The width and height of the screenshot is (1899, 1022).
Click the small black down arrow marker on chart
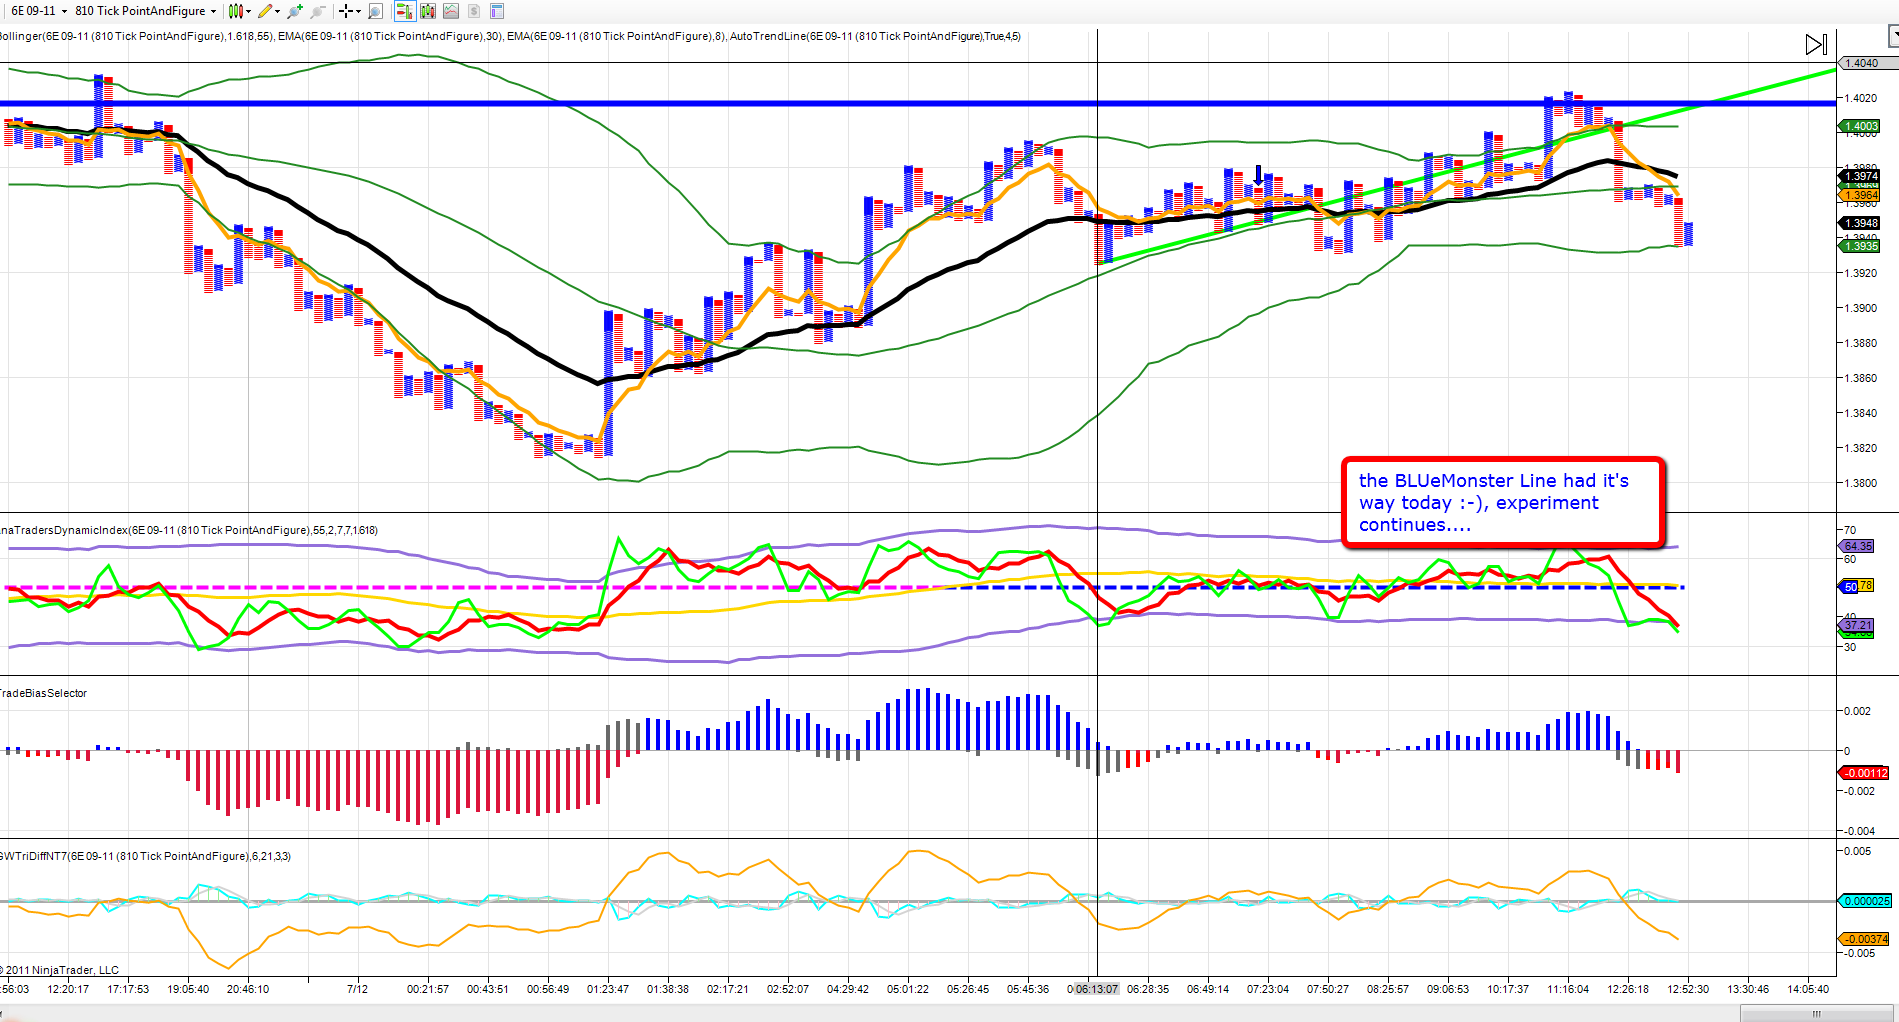click(1259, 175)
